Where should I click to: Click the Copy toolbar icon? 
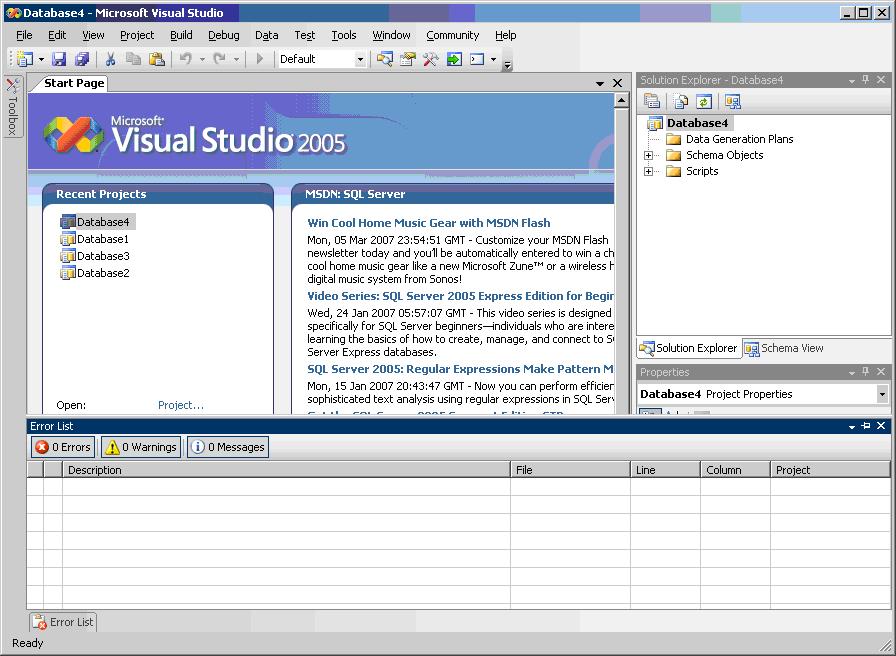[133, 59]
